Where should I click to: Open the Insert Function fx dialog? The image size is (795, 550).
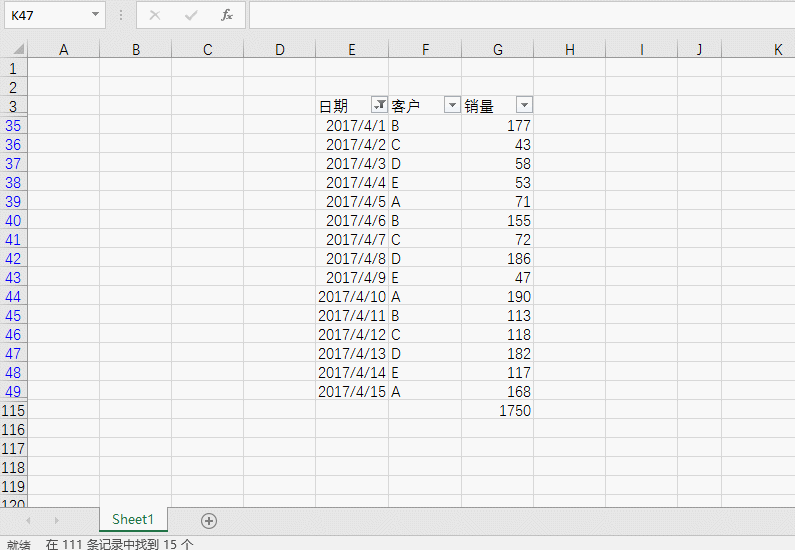coord(227,15)
